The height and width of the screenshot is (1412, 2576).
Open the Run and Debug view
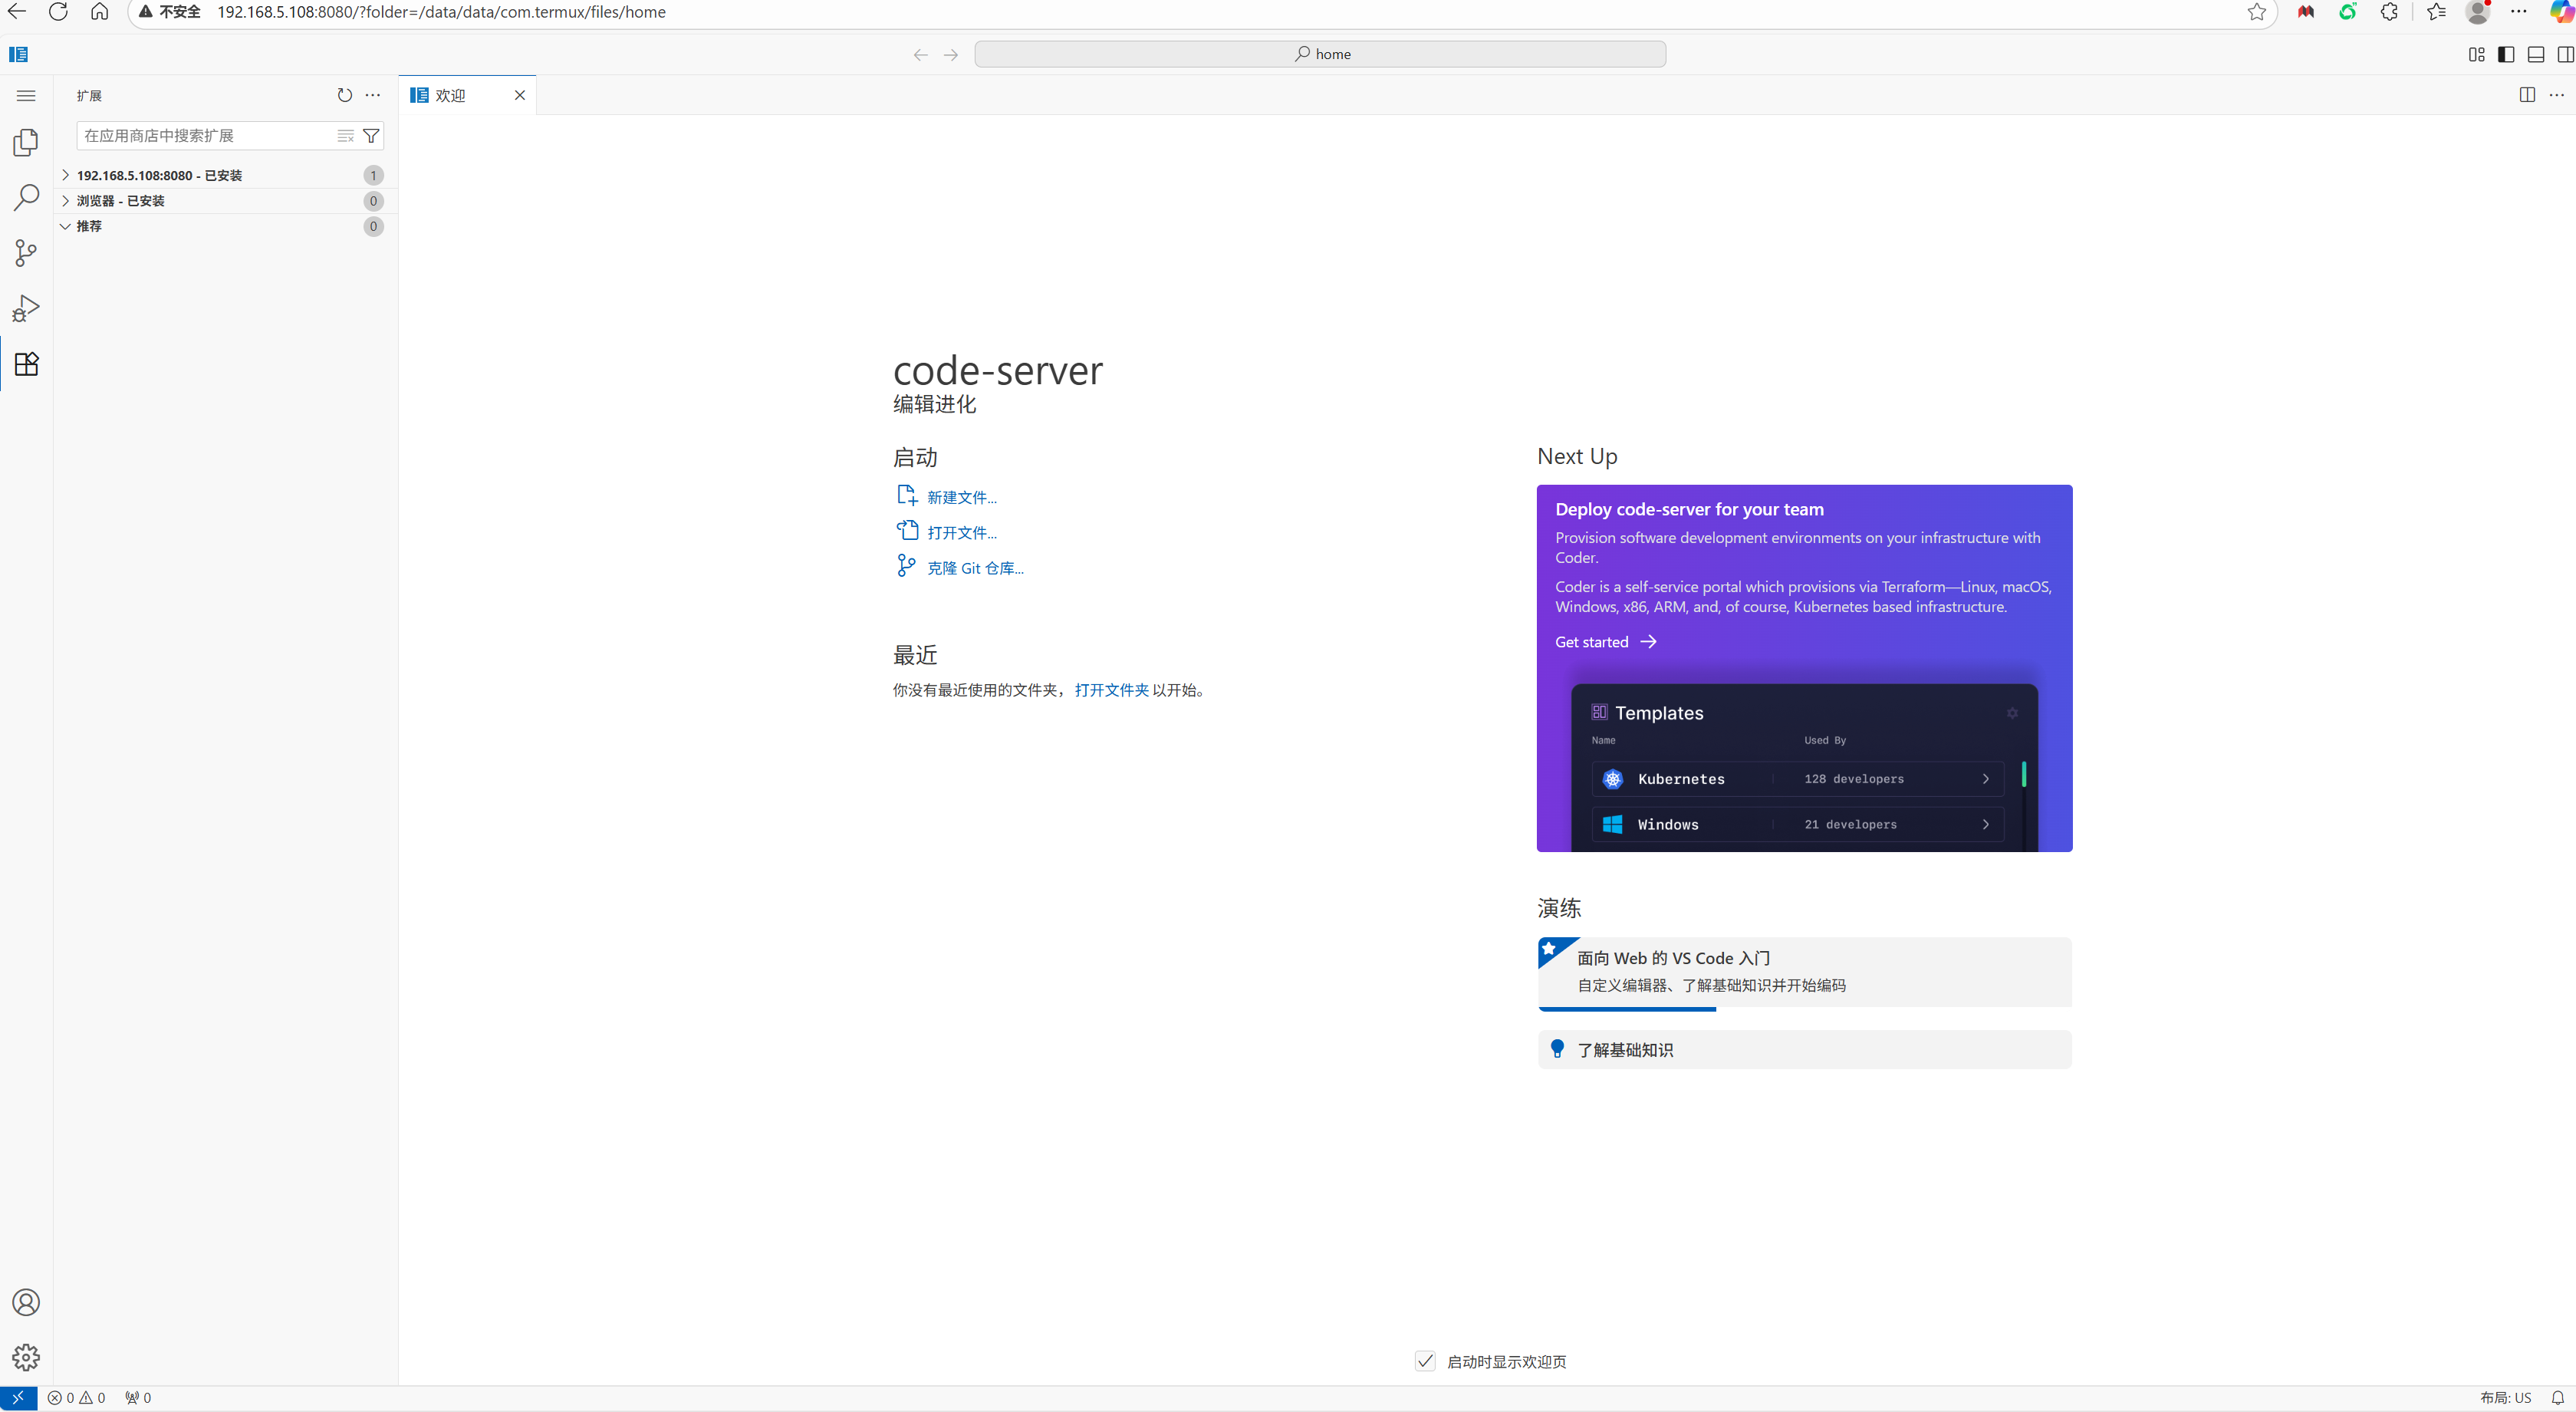26,308
